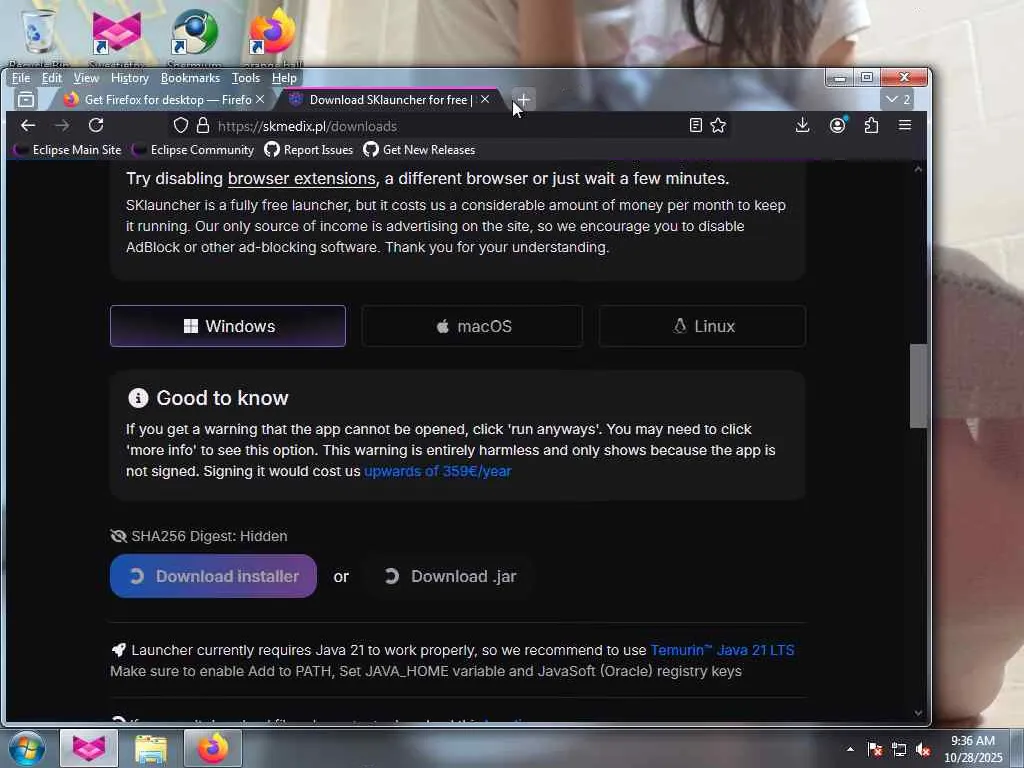The image size is (1024, 768).
Task: Open the Bookmarks menu
Action: 190,78
